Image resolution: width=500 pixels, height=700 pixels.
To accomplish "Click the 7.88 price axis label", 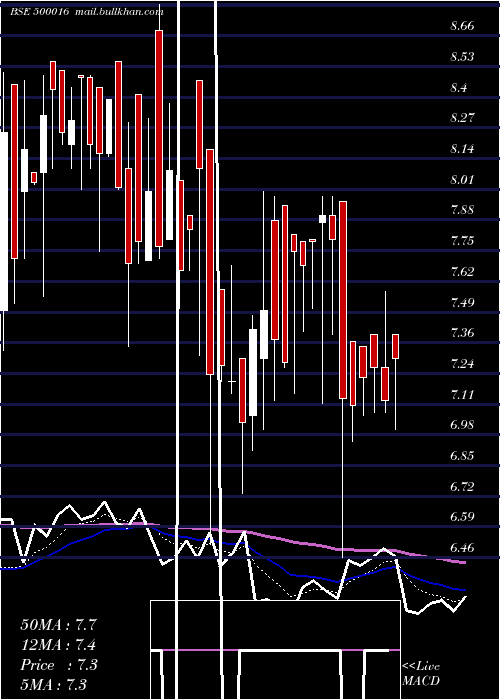I will click(462, 210).
